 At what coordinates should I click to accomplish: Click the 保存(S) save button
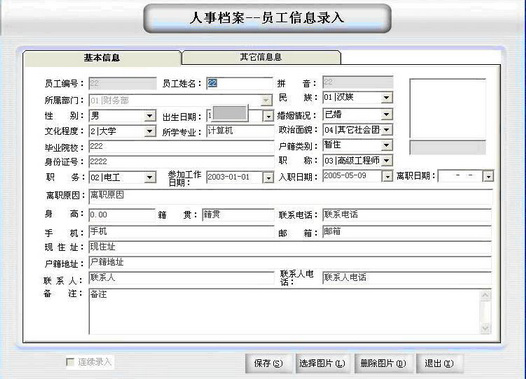269,364
